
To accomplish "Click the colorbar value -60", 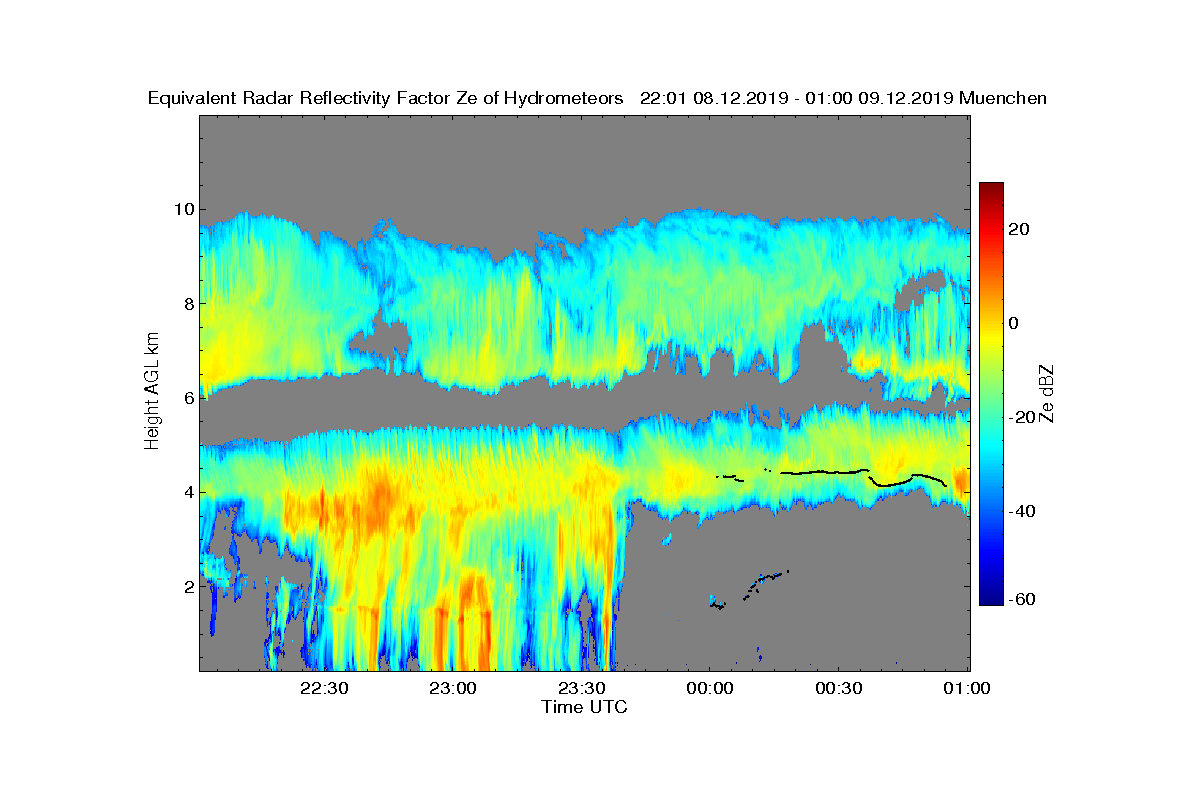I will pos(1021,600).
